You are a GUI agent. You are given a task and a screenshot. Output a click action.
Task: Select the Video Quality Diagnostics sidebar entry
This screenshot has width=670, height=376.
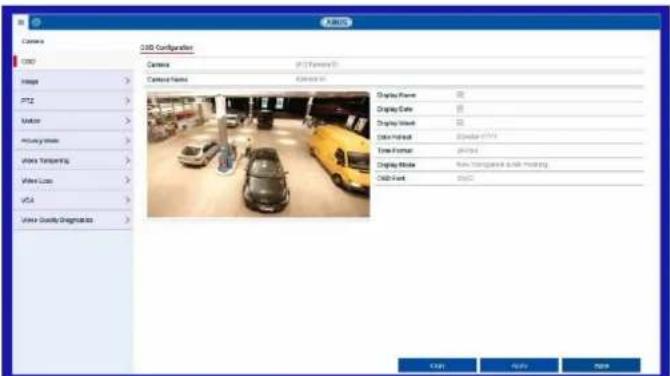tap(73, 220)
